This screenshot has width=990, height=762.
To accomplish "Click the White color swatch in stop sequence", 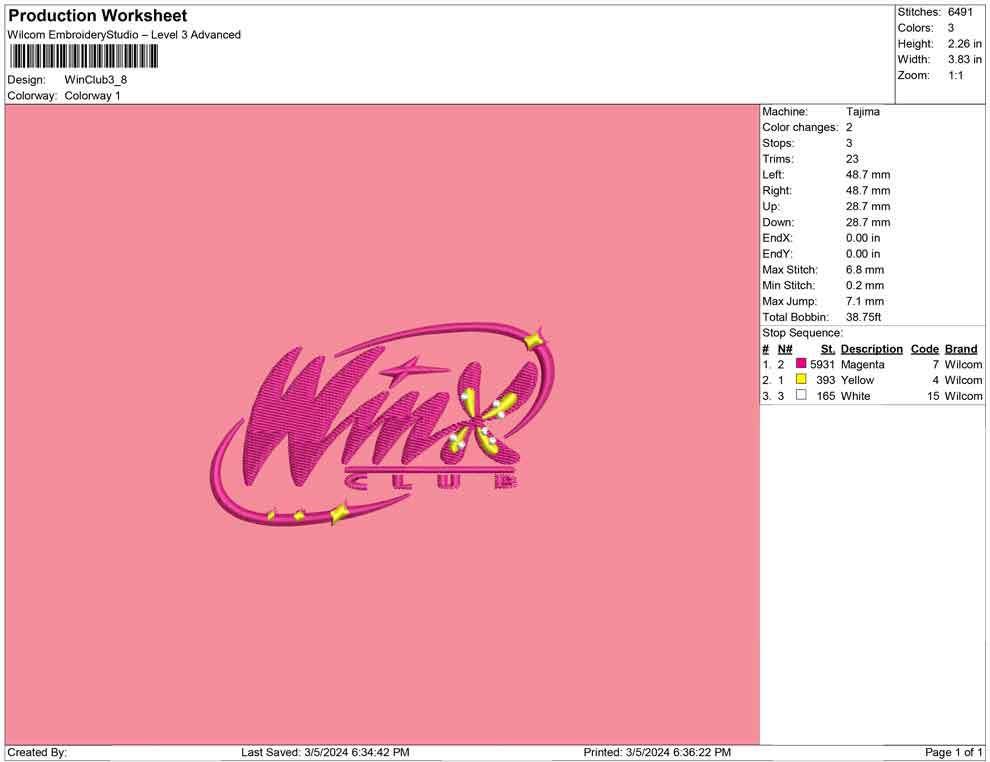I will click(801, 395).
